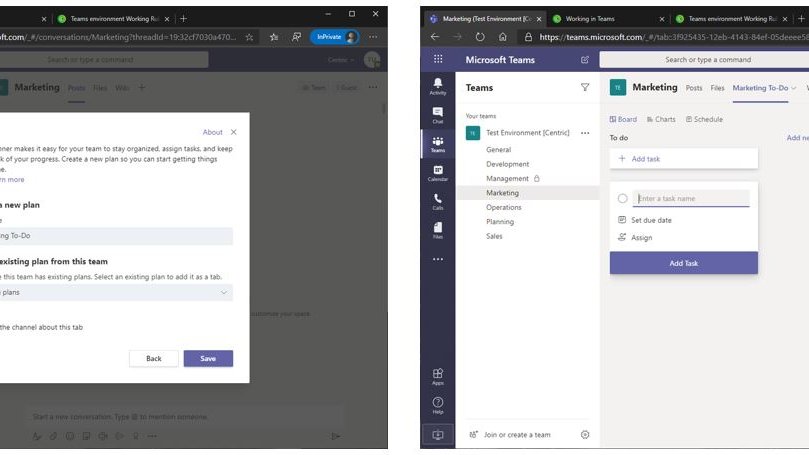Viewport: 809px width, 455px height.
Task: Open the app launcher waffle icon
Action: [x=438, y=59]
